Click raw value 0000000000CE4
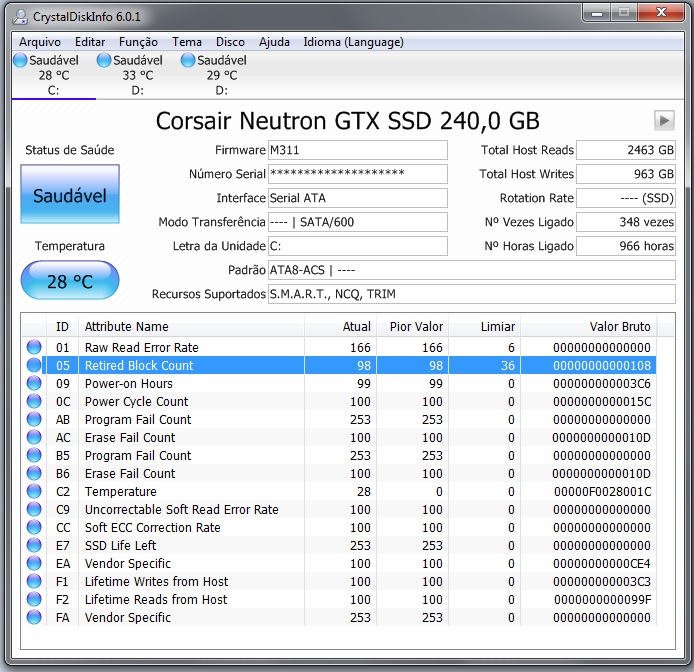694x672 pixels. [x=601, y=564]
